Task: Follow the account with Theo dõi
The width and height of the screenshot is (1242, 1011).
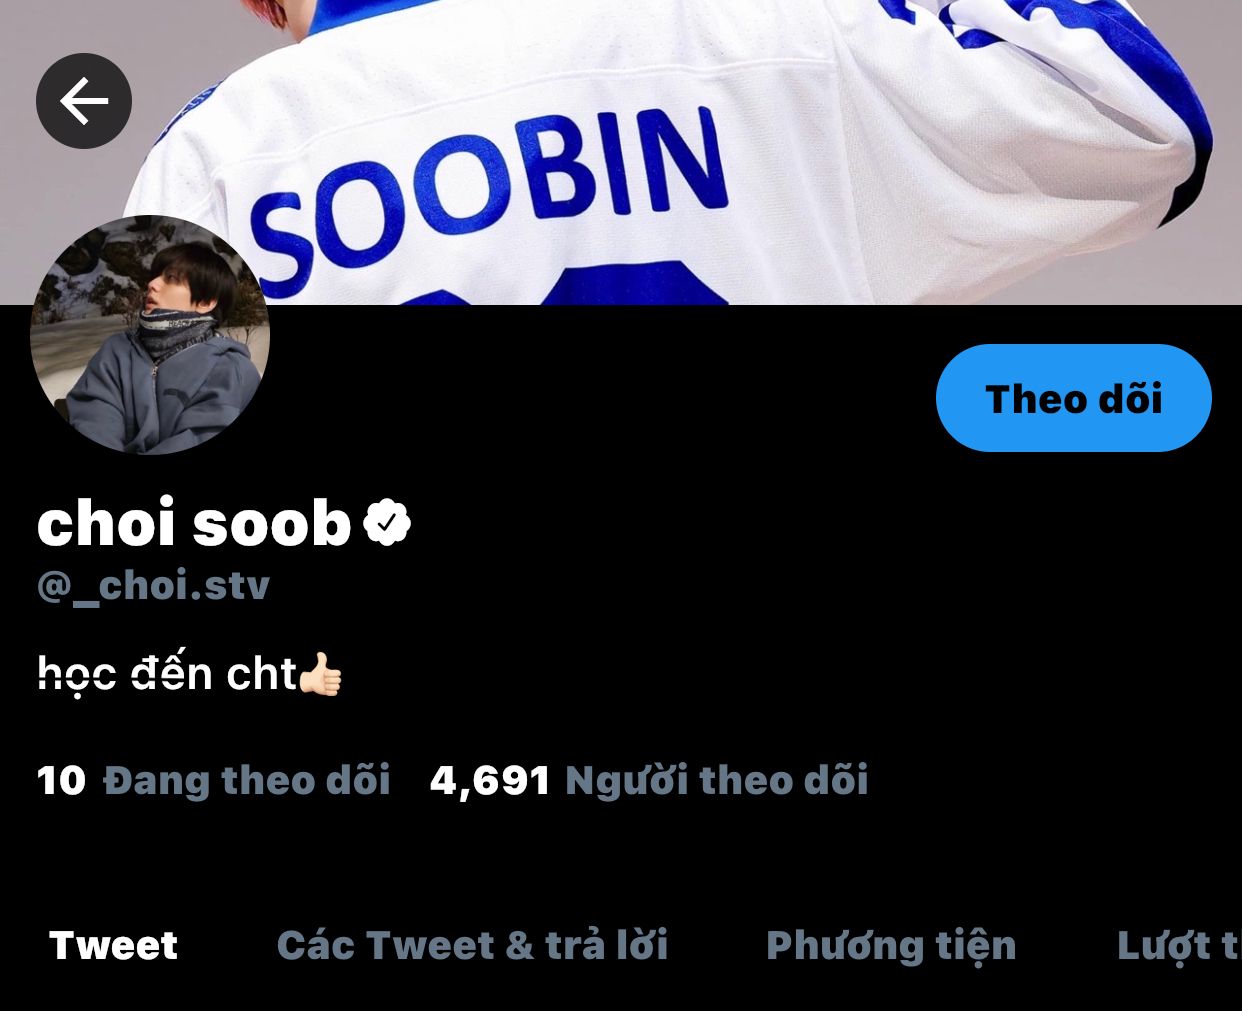Action: 1074,398
